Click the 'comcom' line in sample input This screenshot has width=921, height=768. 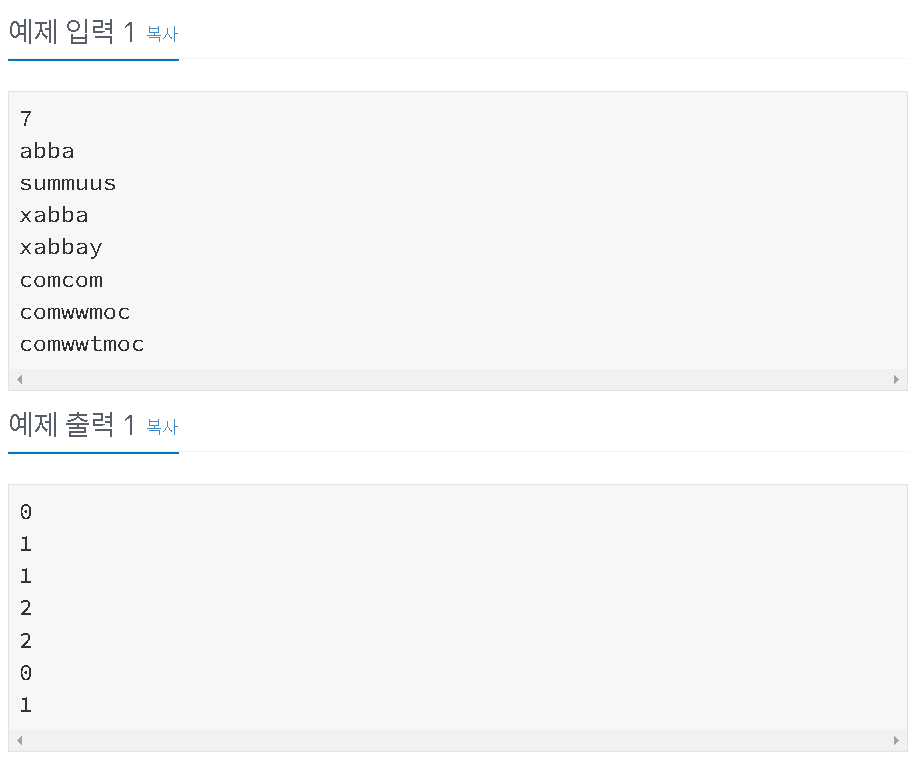click(61, 280)
